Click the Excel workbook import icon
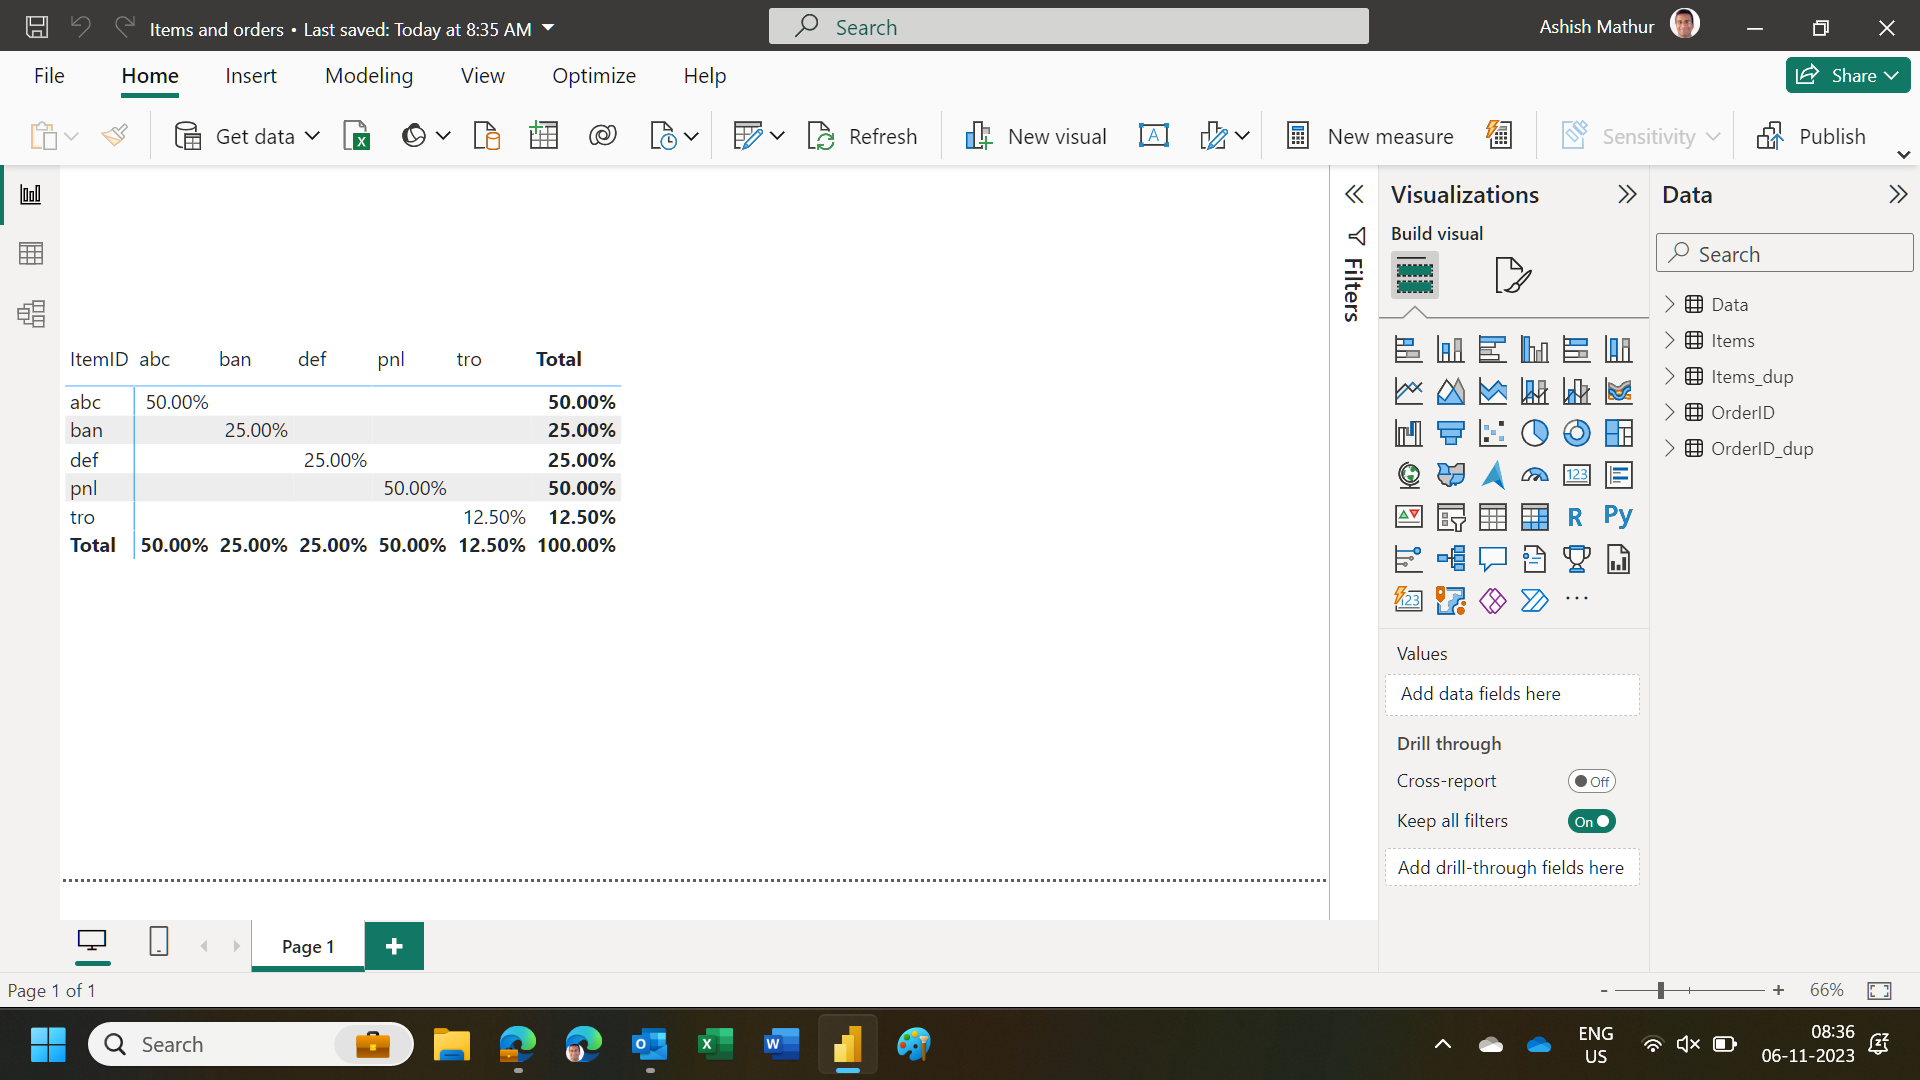Viewport: 1920px width, 1080px height. pyautogui.click(x=357, y=136)
